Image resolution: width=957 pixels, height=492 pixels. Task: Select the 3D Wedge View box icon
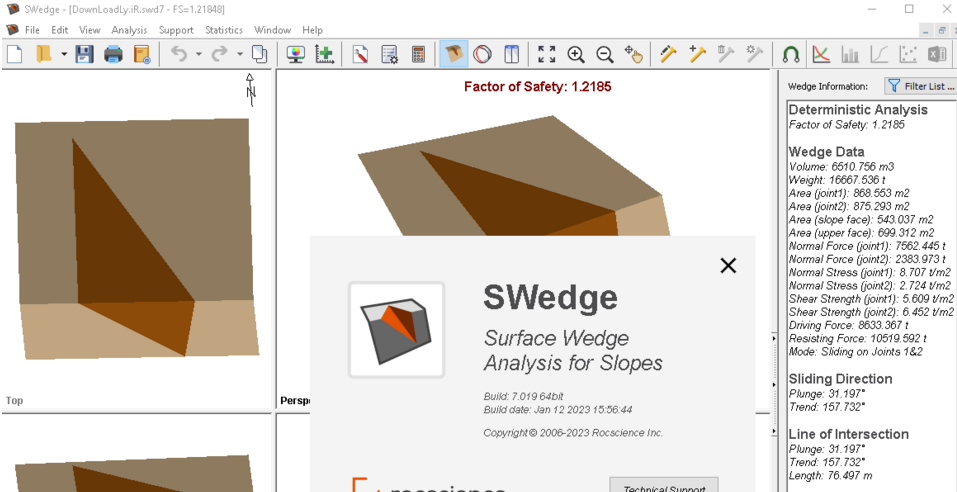pos(453,54)
